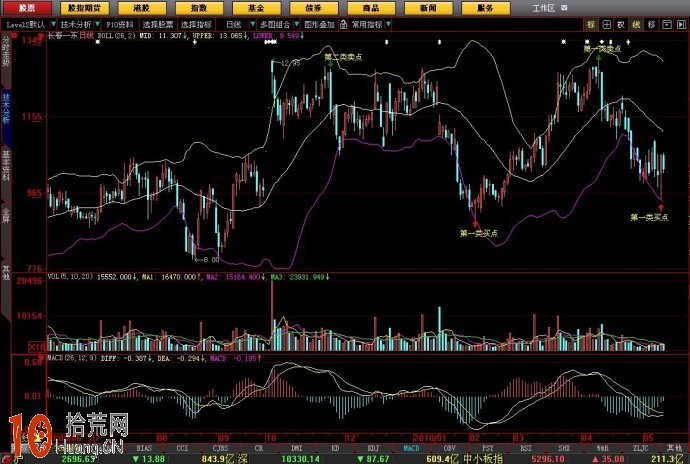Screen dimensions: 690x464
Task: Click the X10 volume scale marker
Action: click(x=37, y=347)
